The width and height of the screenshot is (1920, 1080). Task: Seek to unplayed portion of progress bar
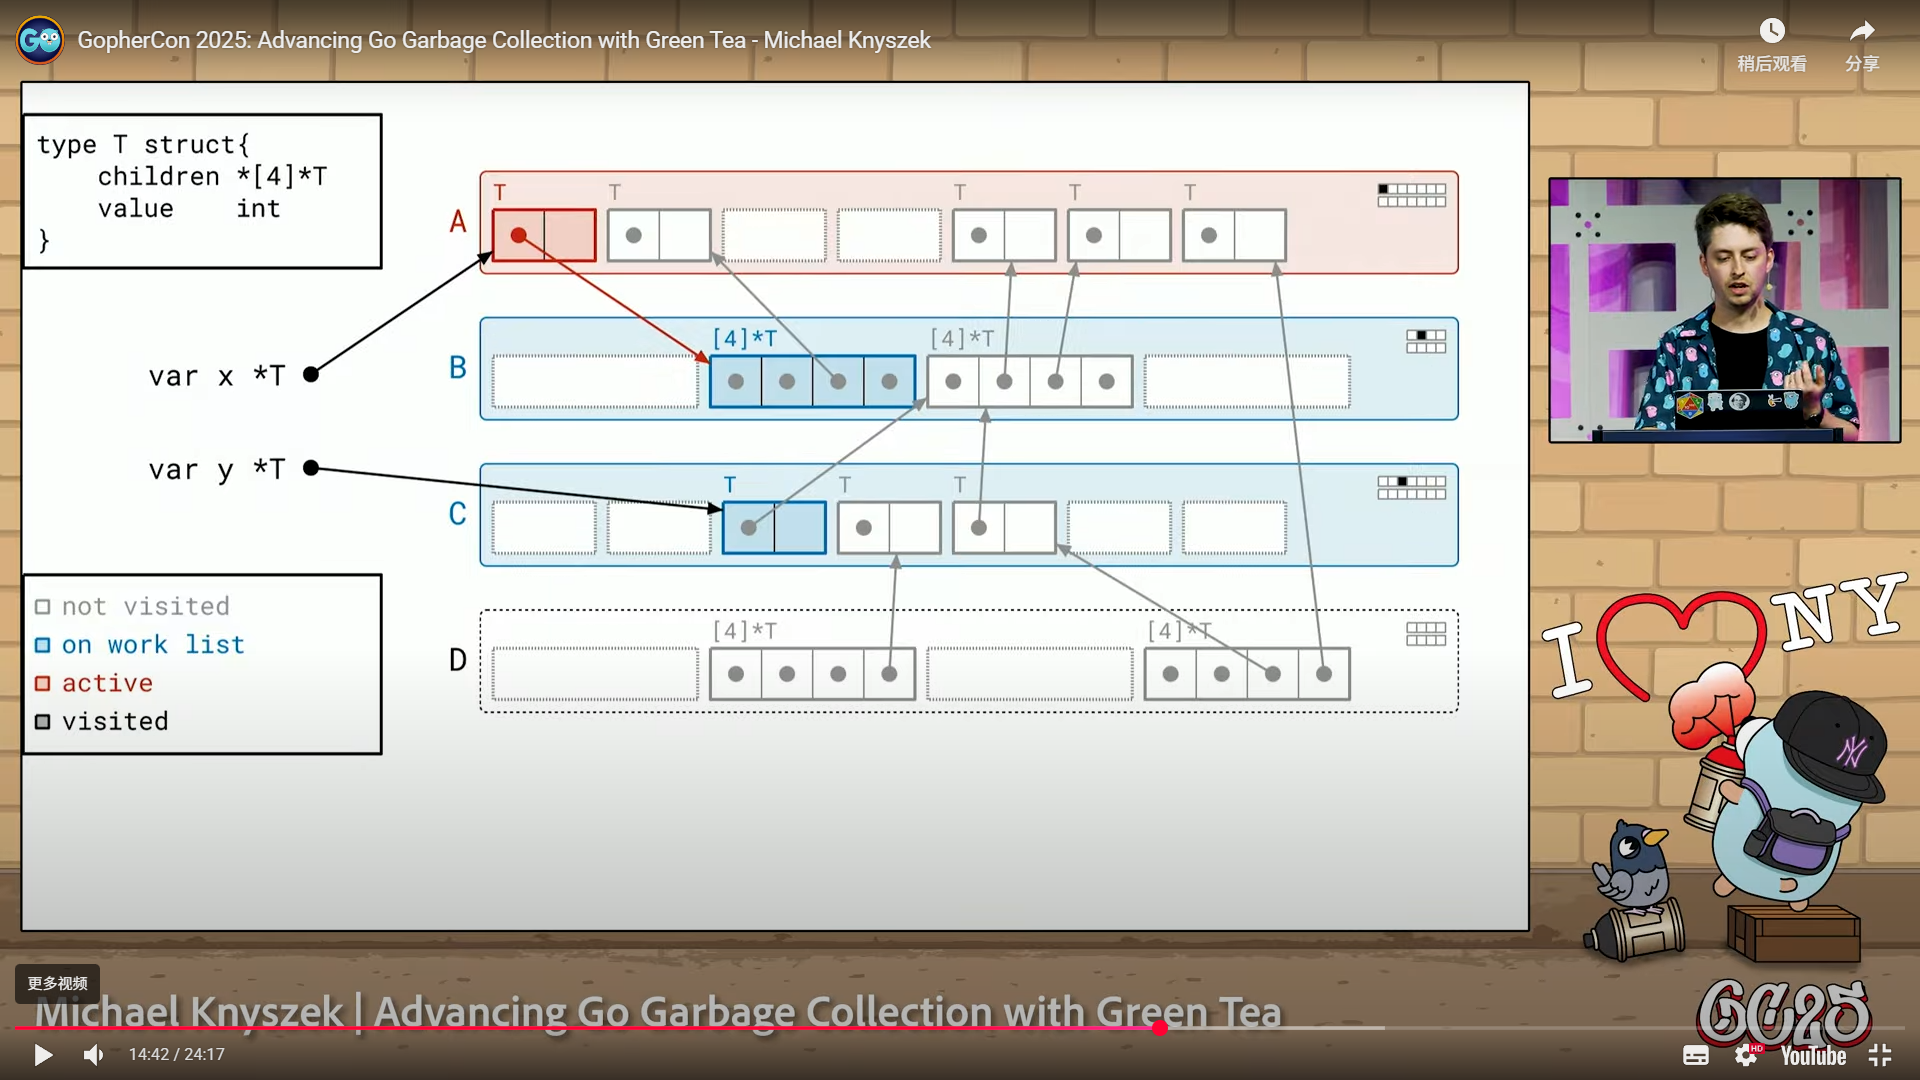pos(1550,1027)
